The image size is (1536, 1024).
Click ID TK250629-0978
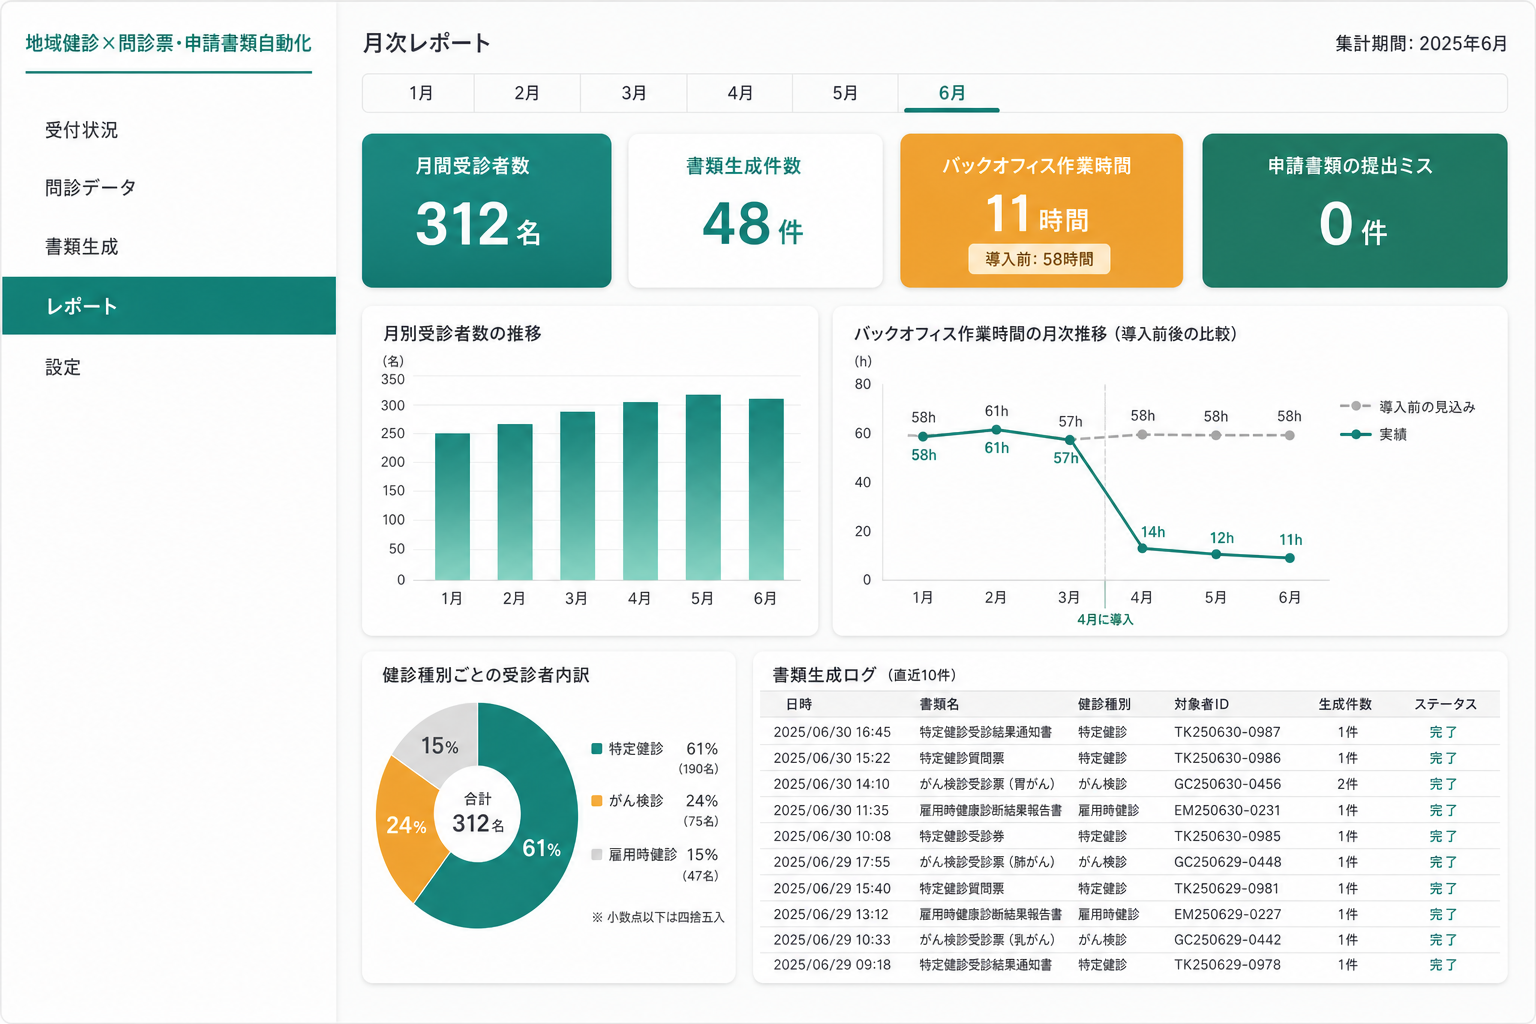pos(1227,965)
